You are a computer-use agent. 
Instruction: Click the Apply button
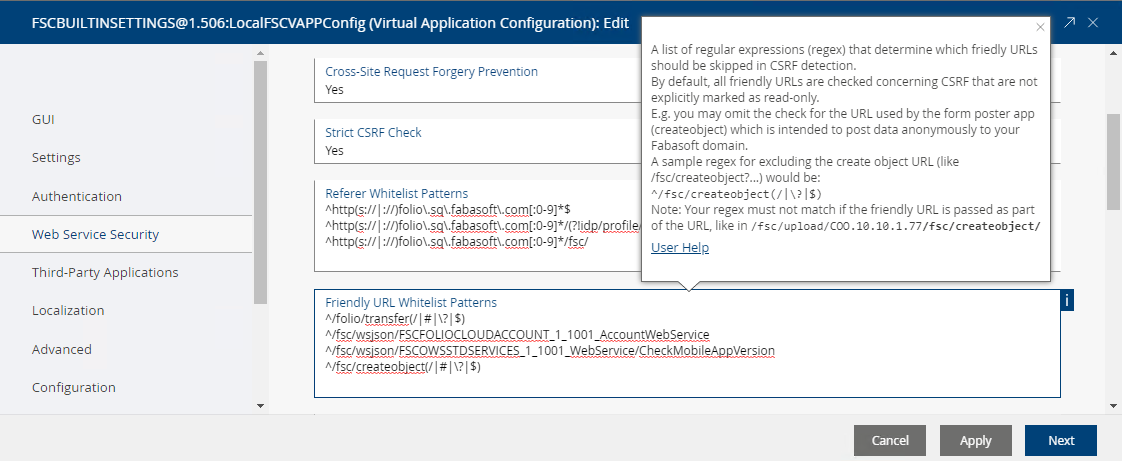(975, 440)
